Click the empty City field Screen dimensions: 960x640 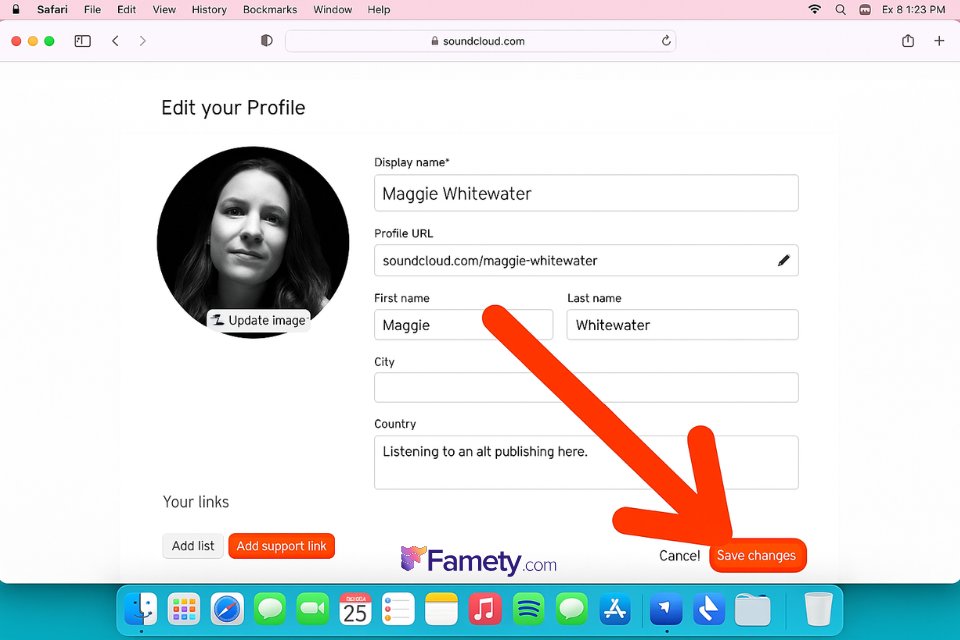pos(586,388)
